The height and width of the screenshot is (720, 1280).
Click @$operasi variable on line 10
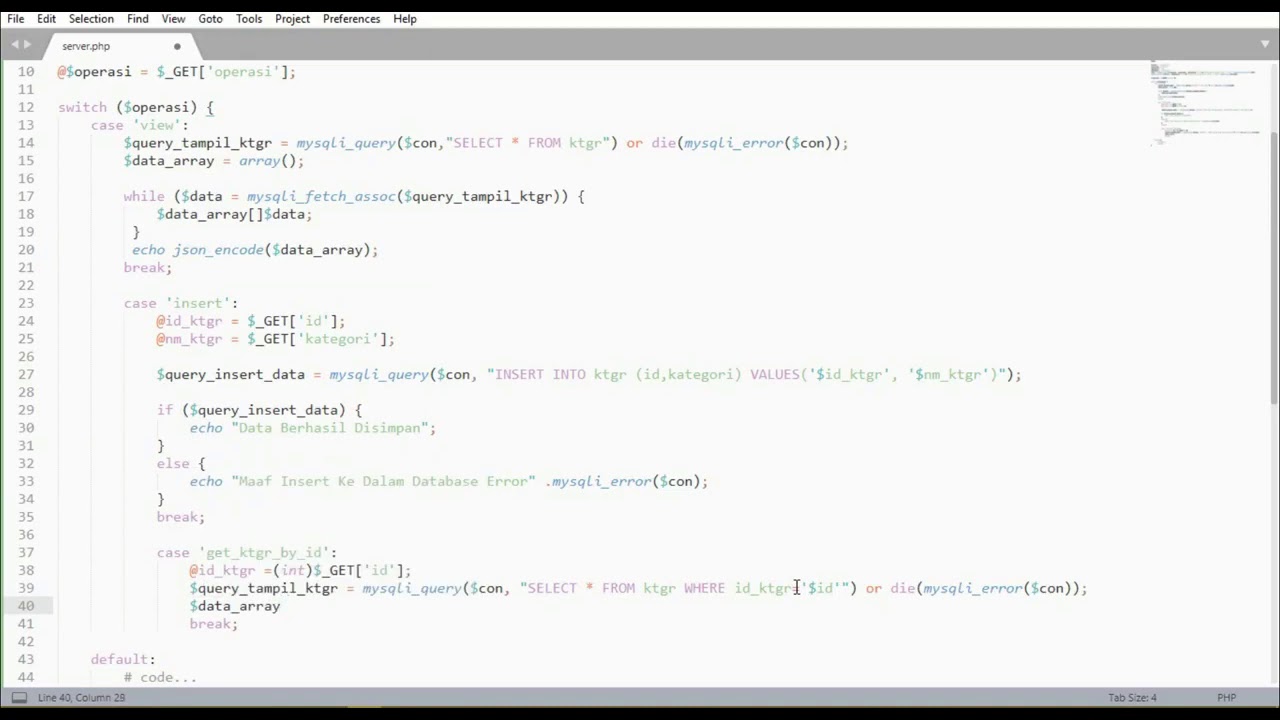(x=95, y=72)
